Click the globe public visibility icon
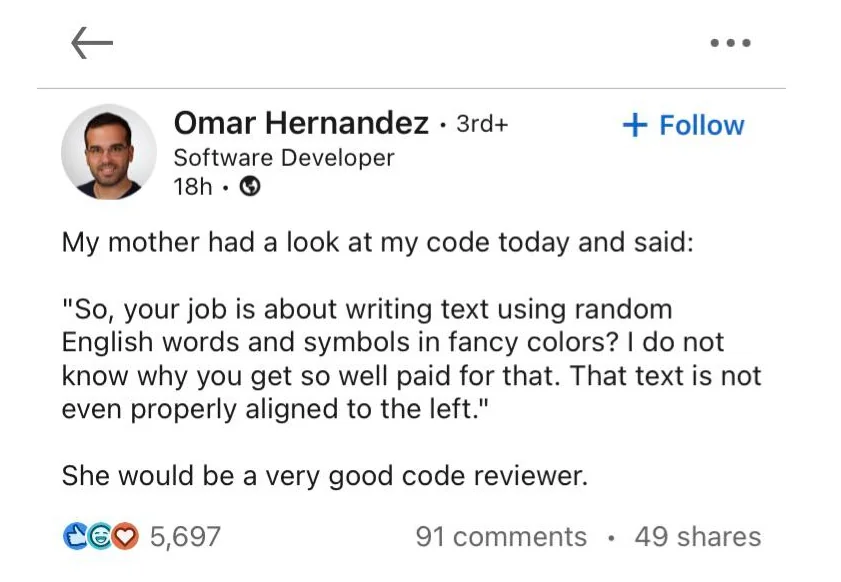The height and width of the screenshot is (582, 841). (x=249, y=187)
